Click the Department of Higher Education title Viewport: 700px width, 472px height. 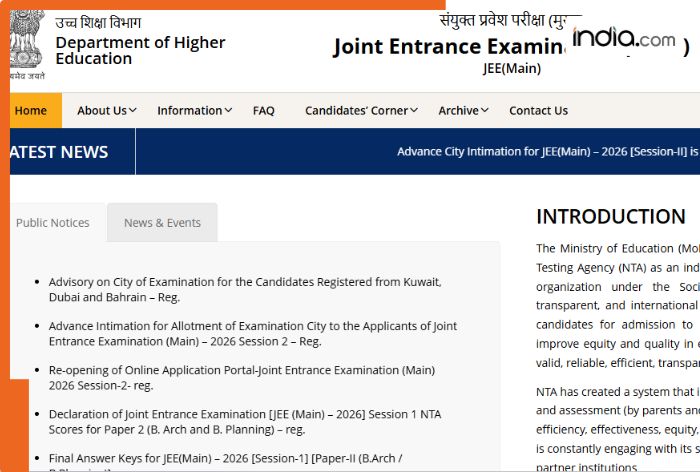[140, 50]
